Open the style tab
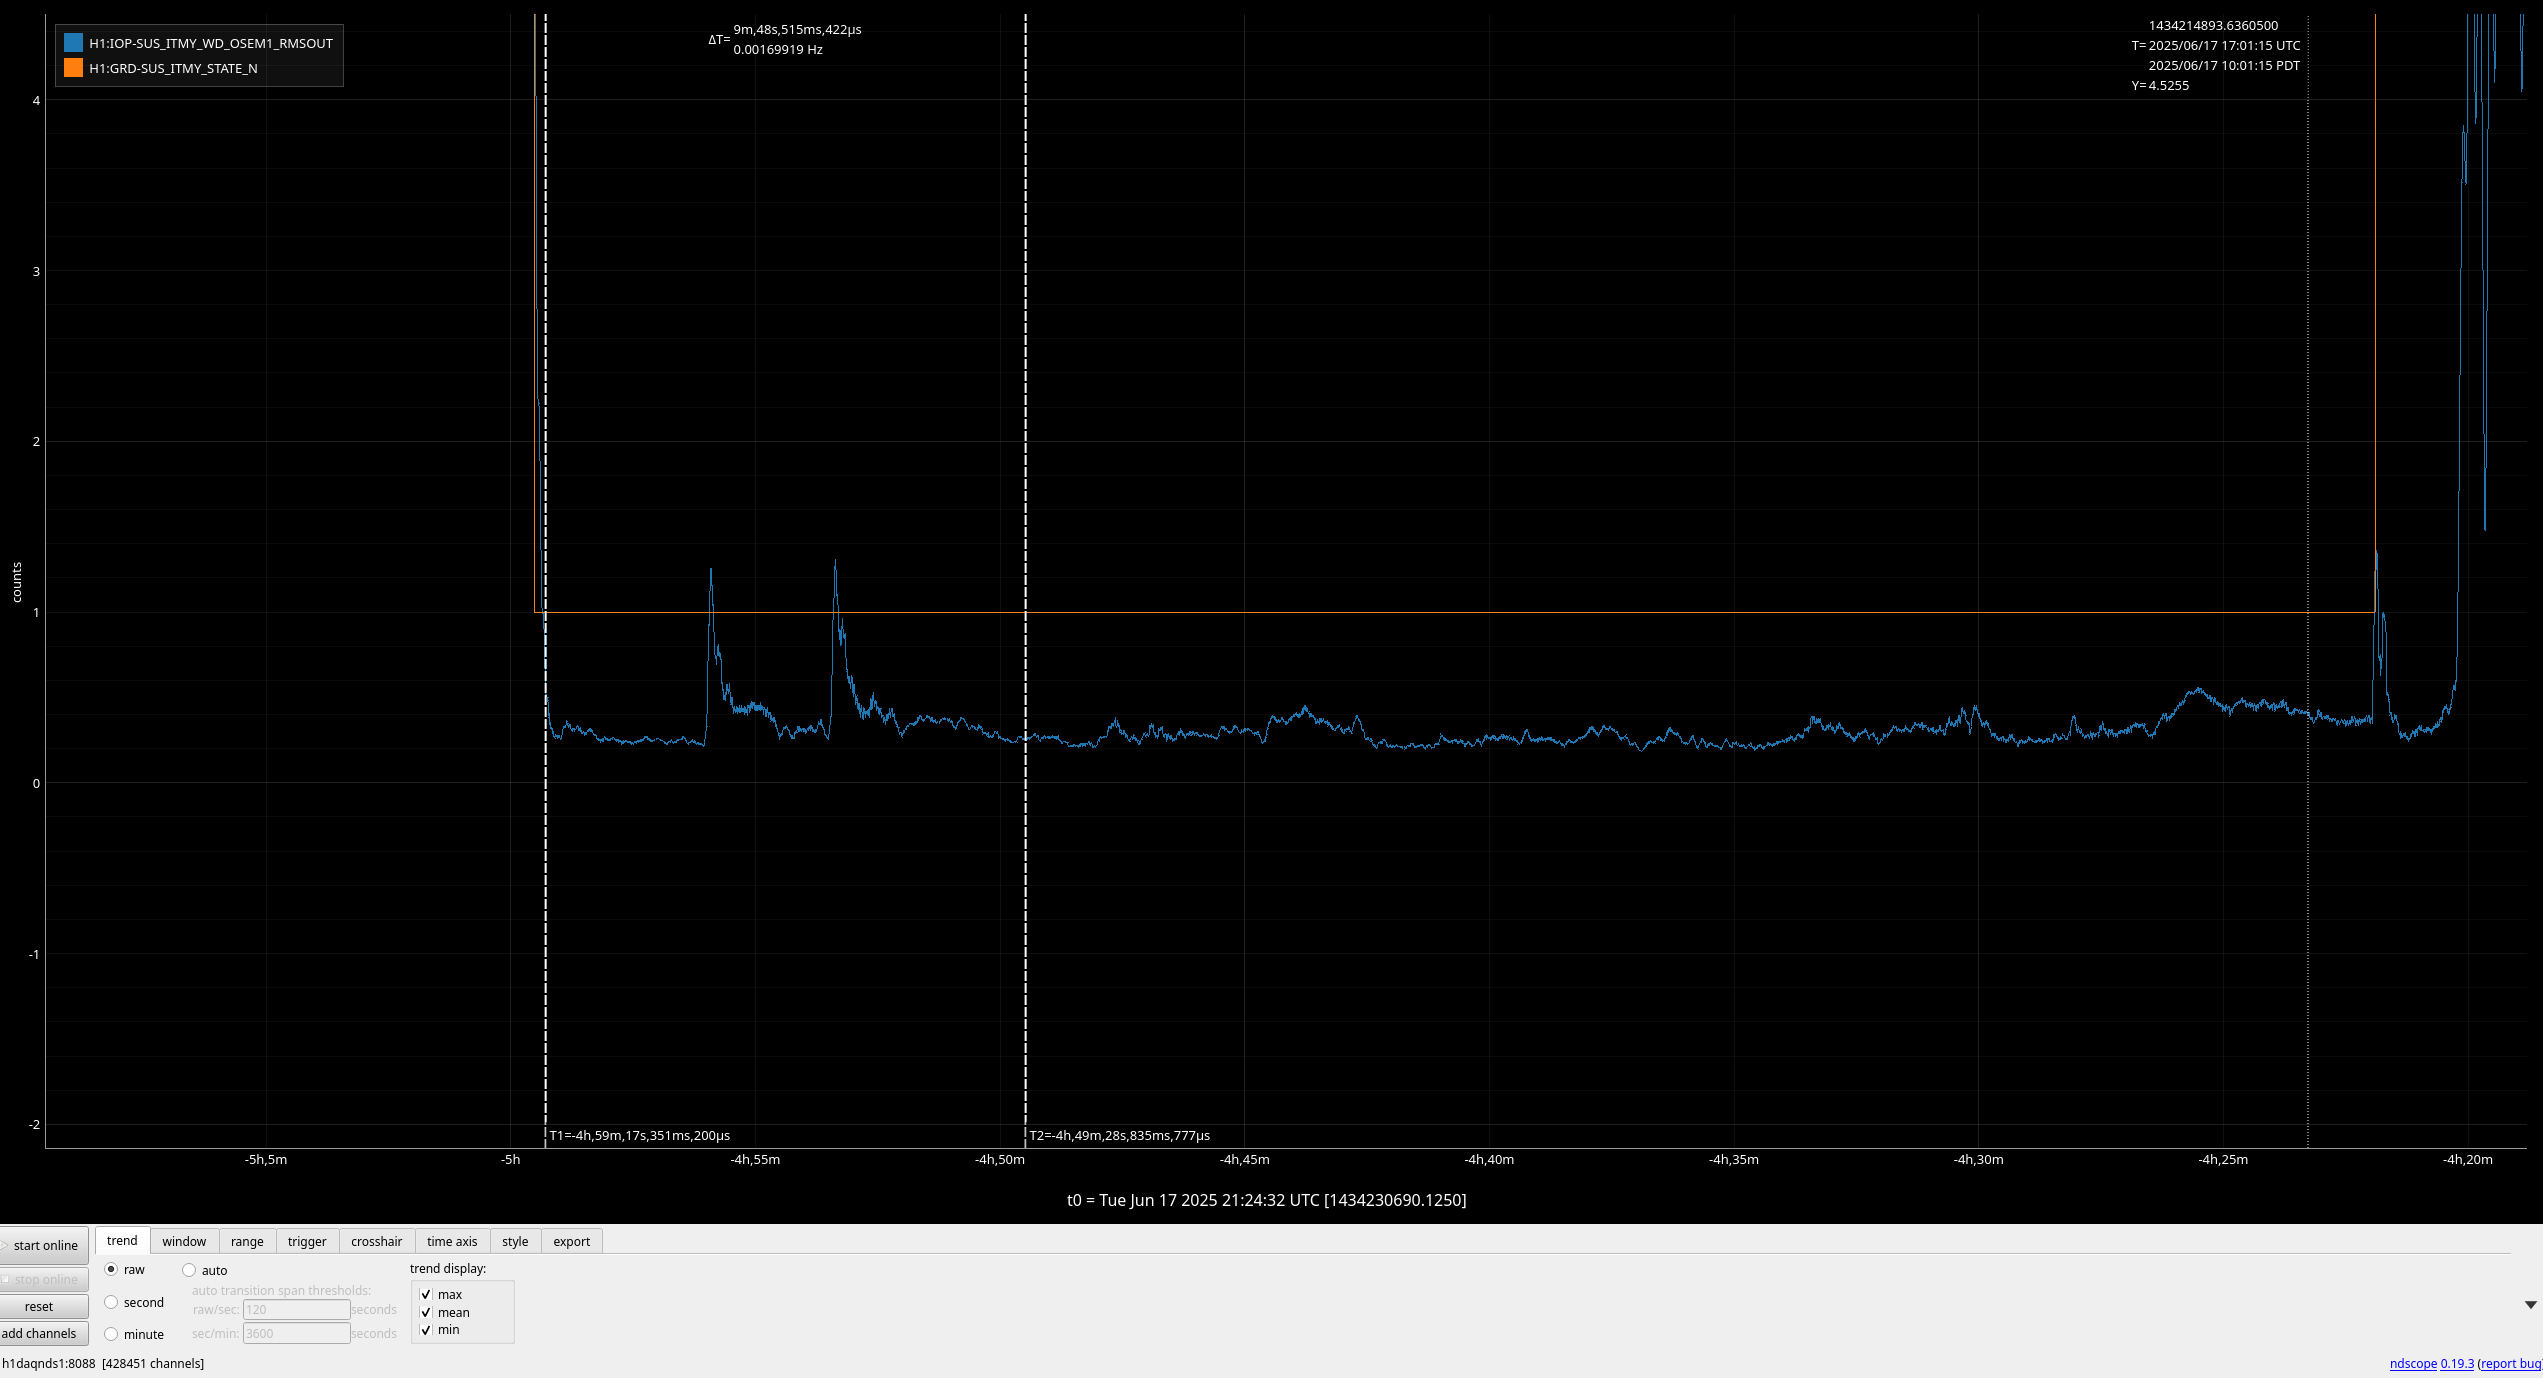 515,1241
